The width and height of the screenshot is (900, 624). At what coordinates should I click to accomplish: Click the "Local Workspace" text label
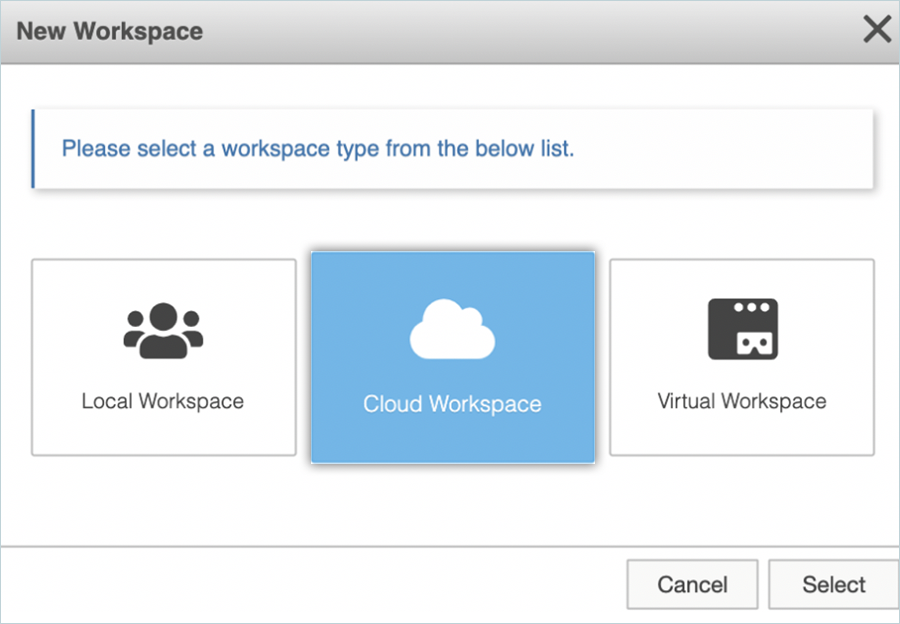click(163, 402)
